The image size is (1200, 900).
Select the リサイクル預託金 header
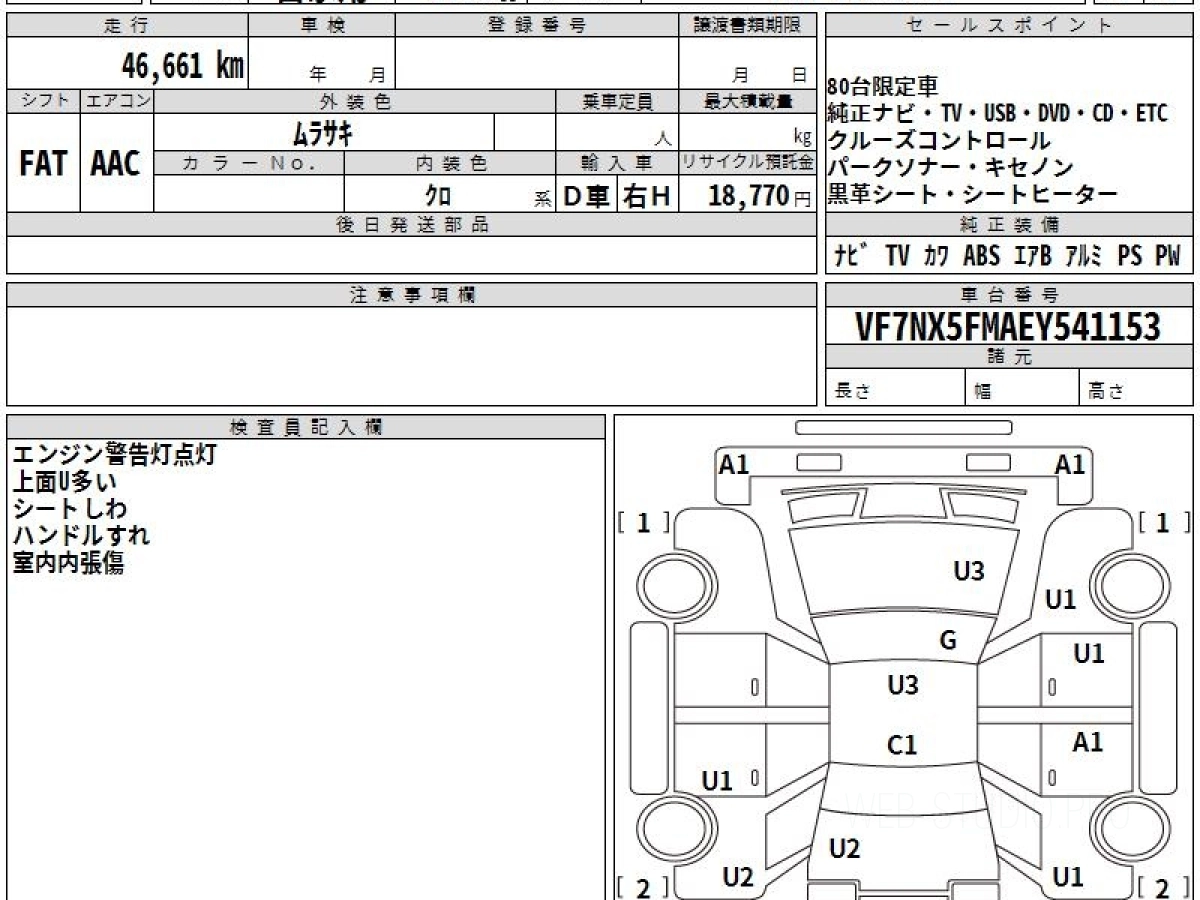(x=748, y=163)
